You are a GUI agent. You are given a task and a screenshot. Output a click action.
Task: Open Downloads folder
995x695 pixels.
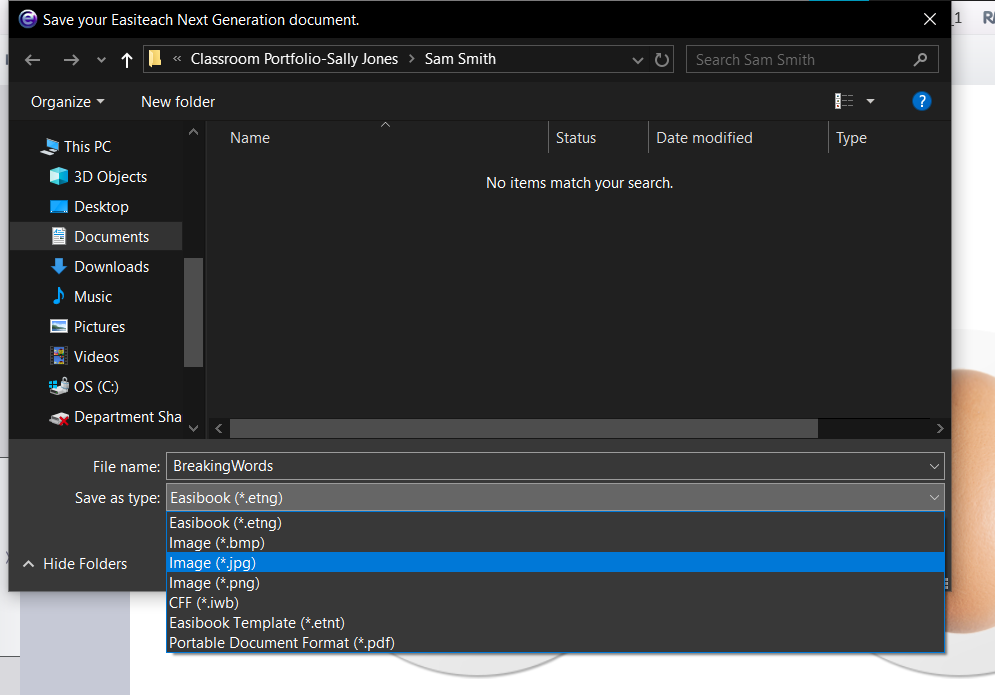tap(111, 267)
